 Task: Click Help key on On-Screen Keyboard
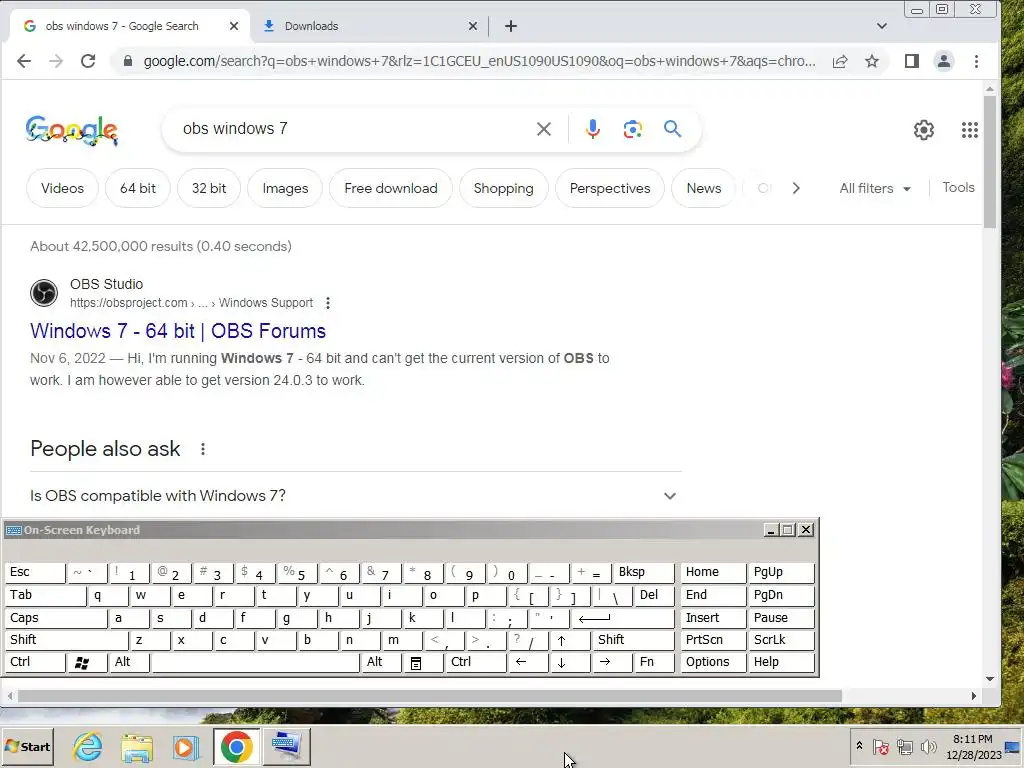[x=782, y=662]
